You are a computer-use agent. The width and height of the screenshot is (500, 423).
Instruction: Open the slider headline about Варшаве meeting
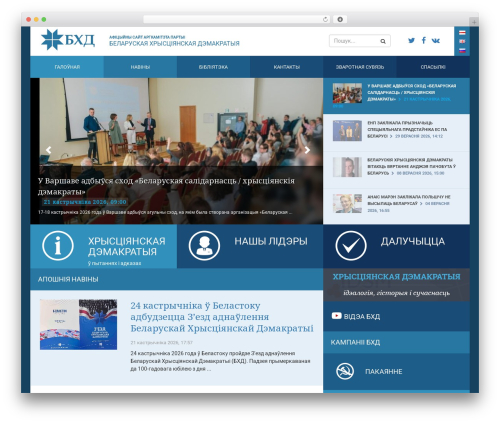point(166,186)
